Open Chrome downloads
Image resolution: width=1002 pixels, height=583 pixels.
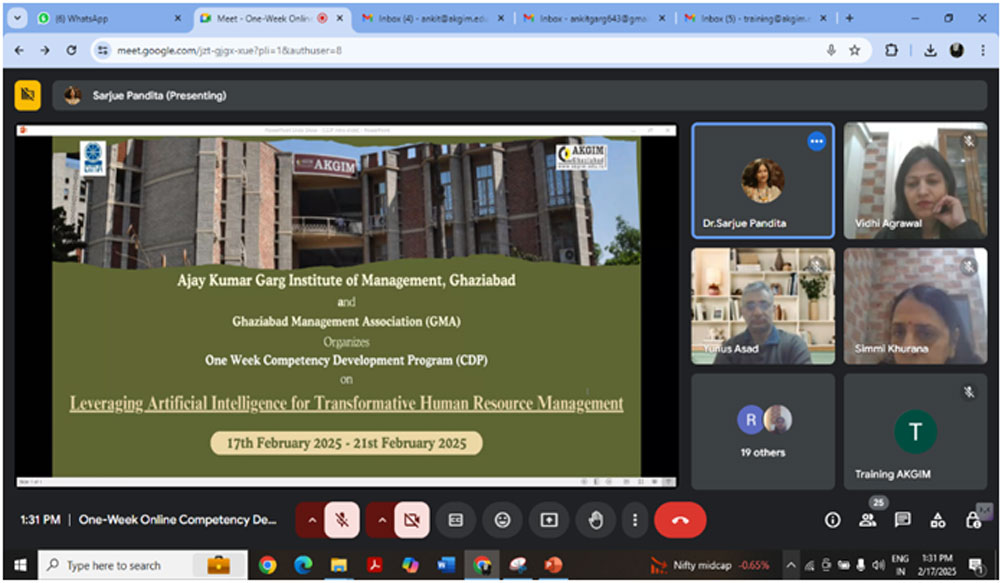pyautogui.click(x=930, y=51)
